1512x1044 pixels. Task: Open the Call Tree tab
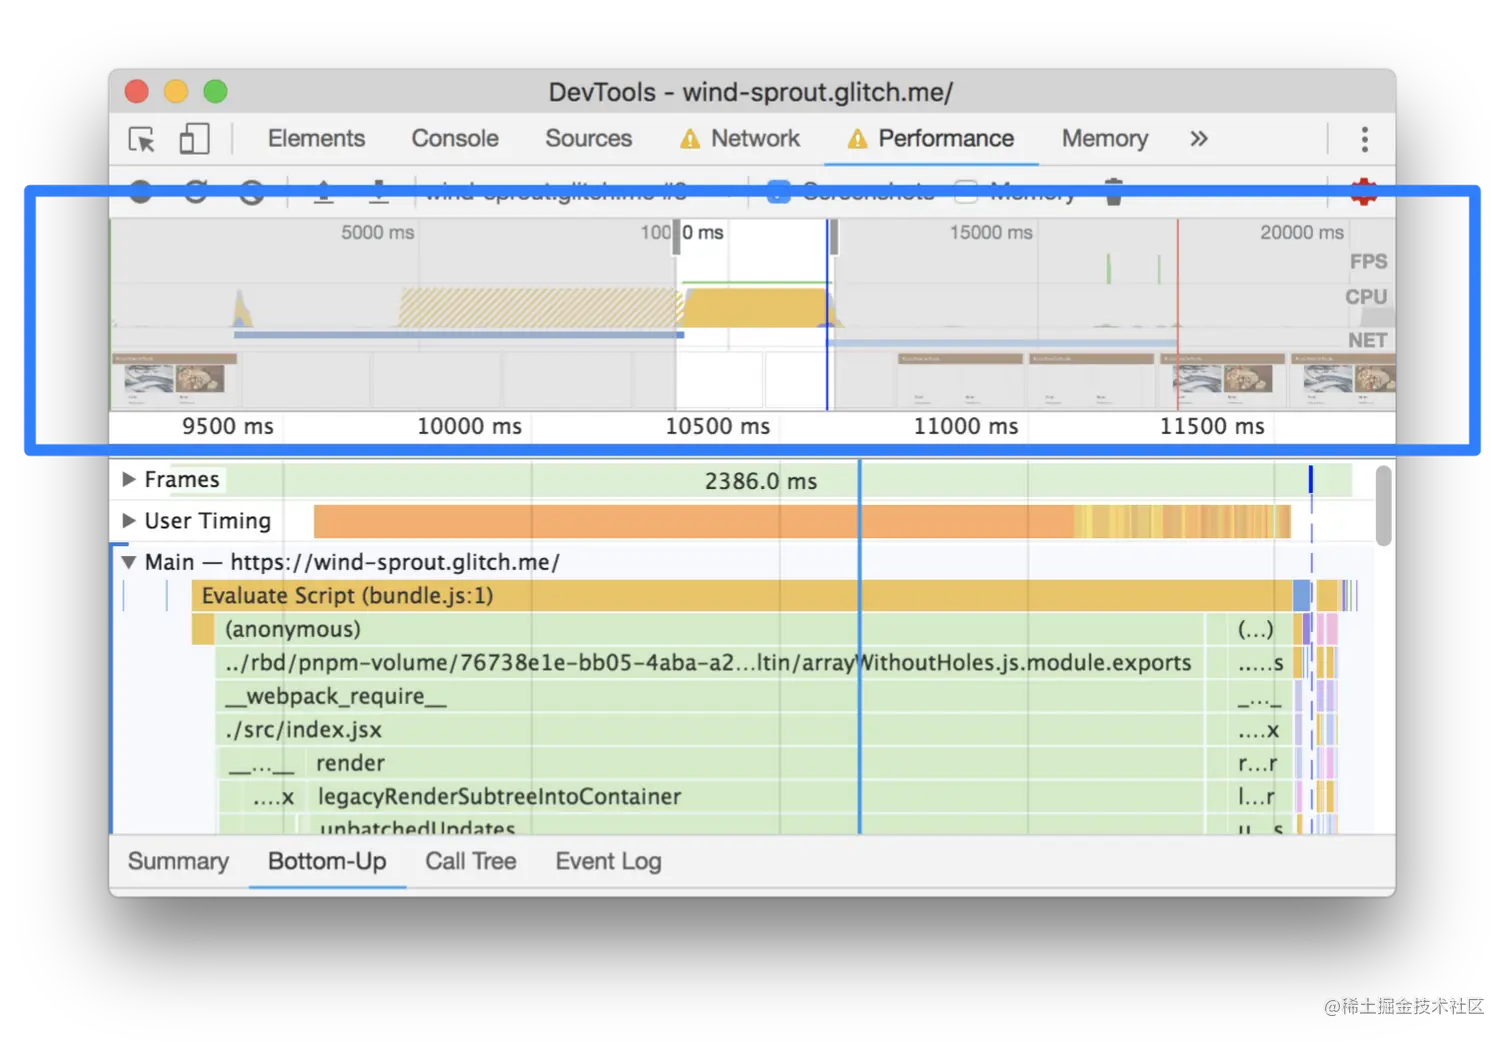tap(470, 862)
